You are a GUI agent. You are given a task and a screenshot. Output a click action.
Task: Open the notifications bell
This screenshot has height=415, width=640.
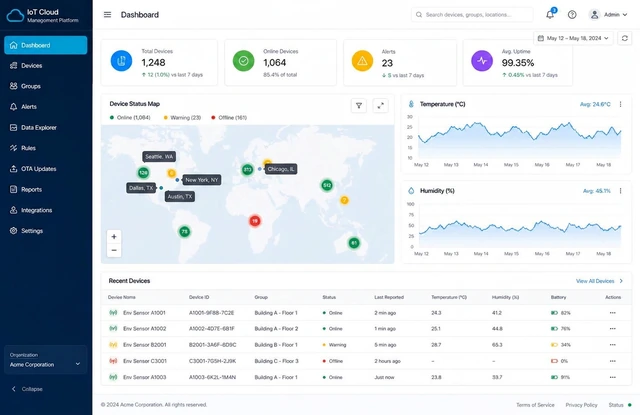[x=550, y=15]
